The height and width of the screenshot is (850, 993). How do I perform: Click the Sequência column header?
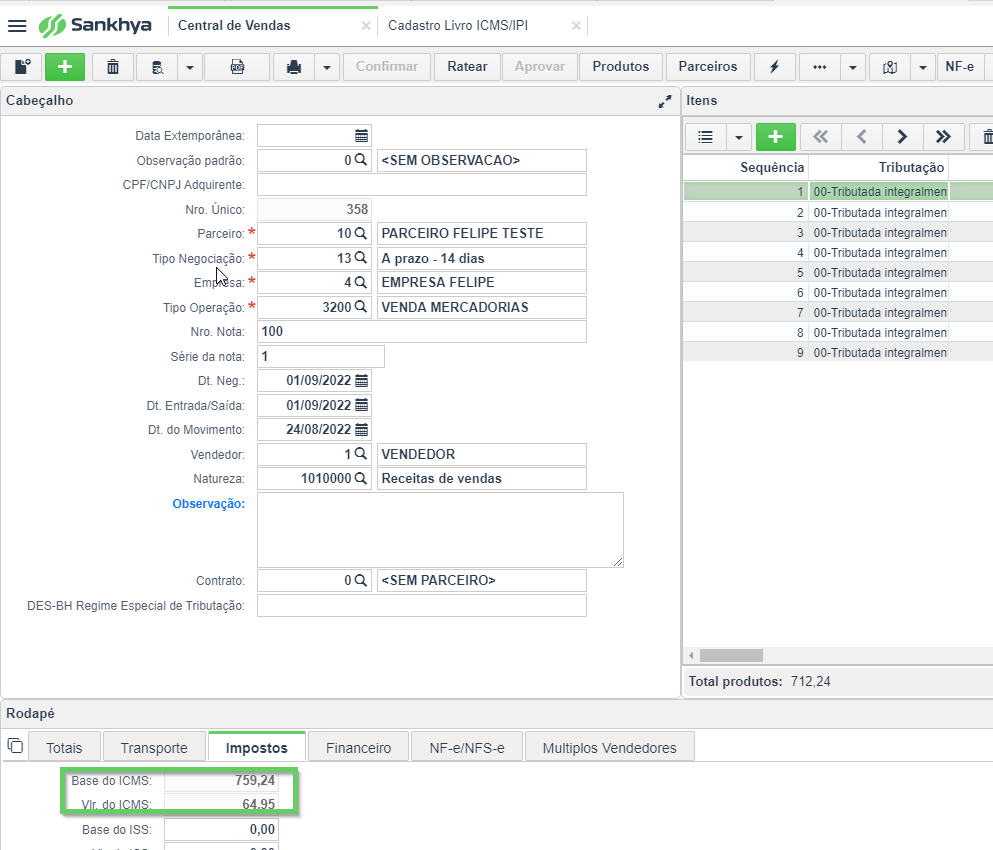pos(746,168)
